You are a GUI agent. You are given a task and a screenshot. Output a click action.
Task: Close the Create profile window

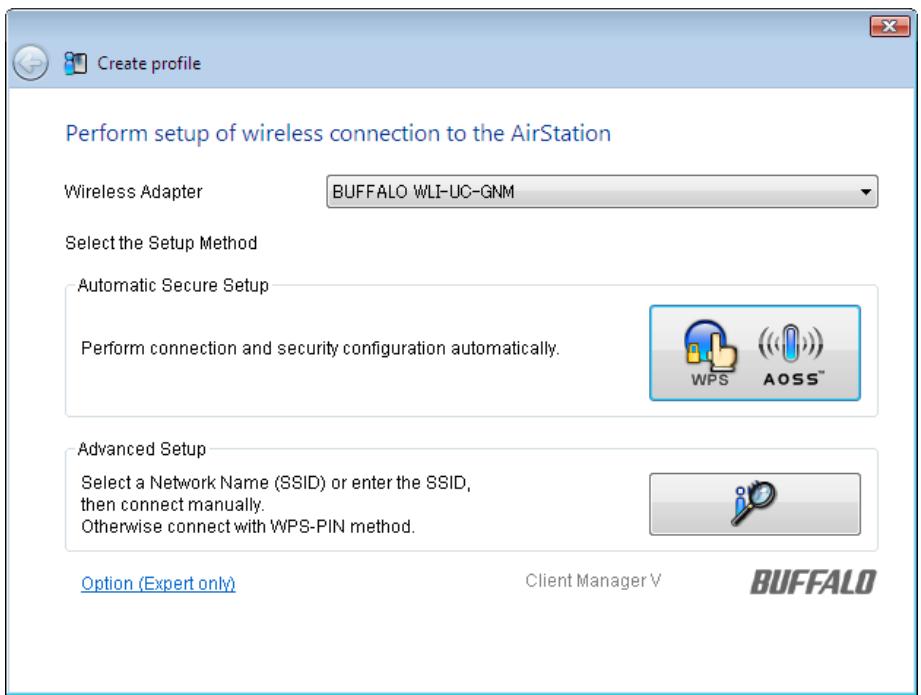(889, 26)
